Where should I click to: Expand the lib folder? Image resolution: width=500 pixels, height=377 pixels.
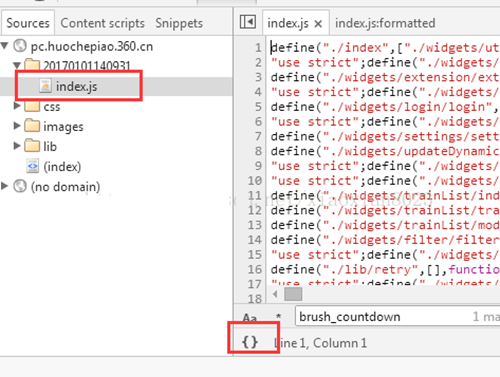point(17,146)
